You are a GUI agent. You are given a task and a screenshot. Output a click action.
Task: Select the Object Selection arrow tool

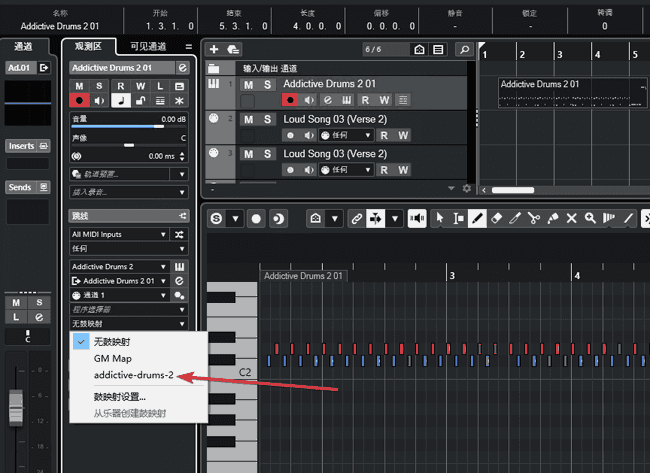(440, 218)
